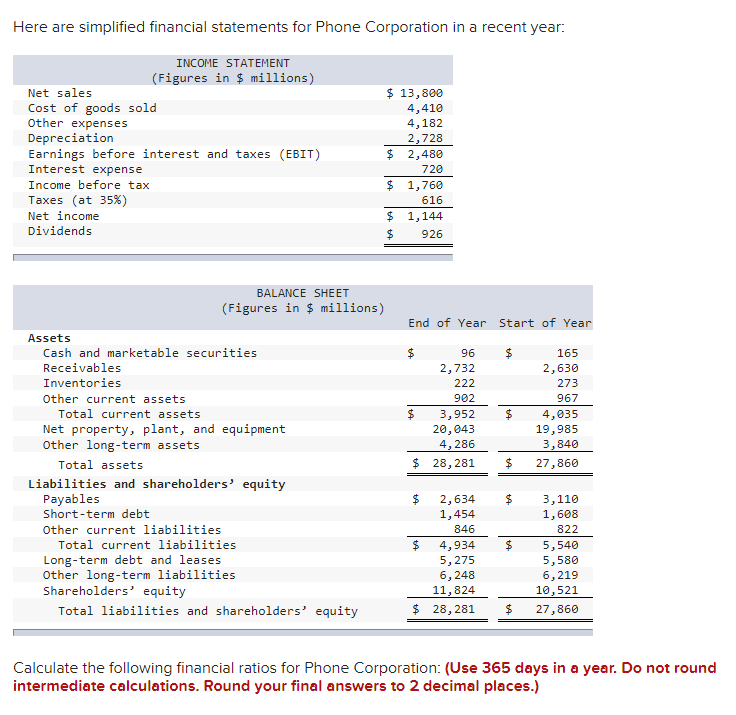The width and height of the screenshot is (736, 715).
Task: Click the tax amount 616
Action: (432, 200)
